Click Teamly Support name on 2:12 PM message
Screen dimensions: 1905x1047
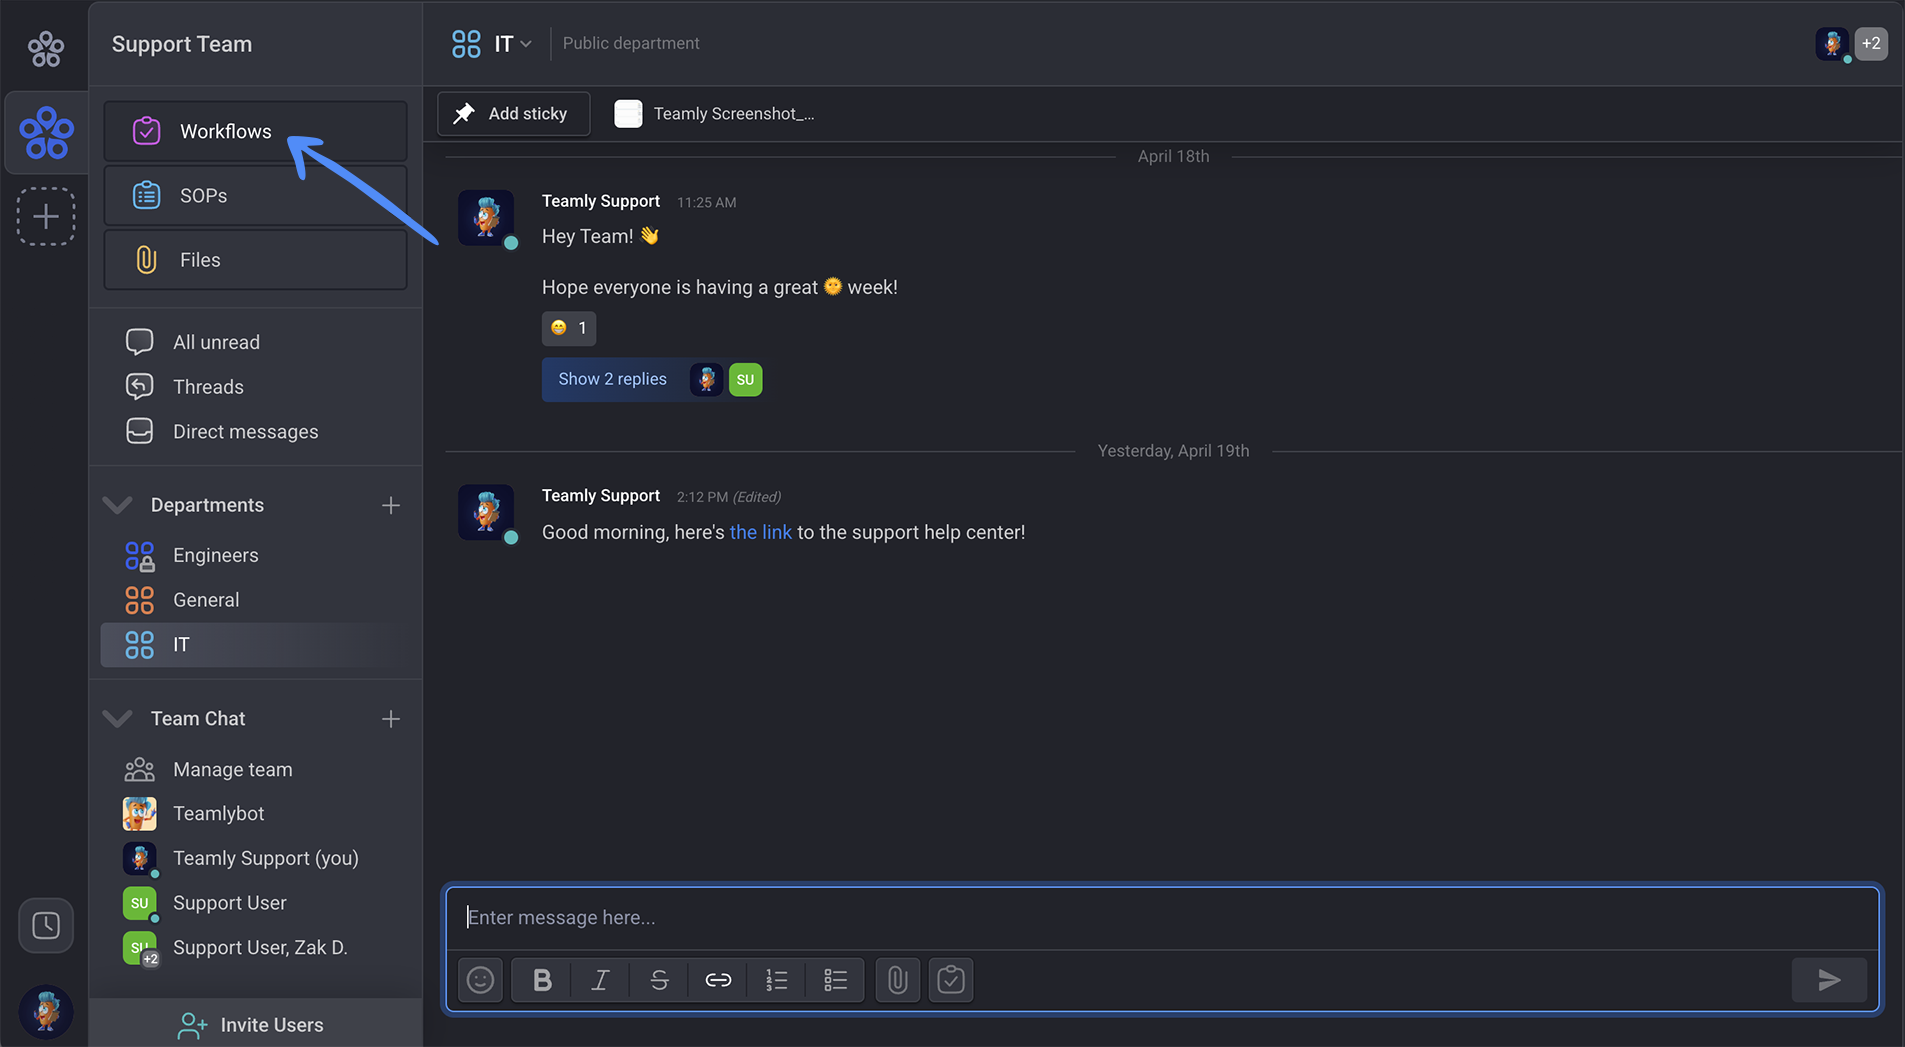pyautogui.click(x=600, y=496)
